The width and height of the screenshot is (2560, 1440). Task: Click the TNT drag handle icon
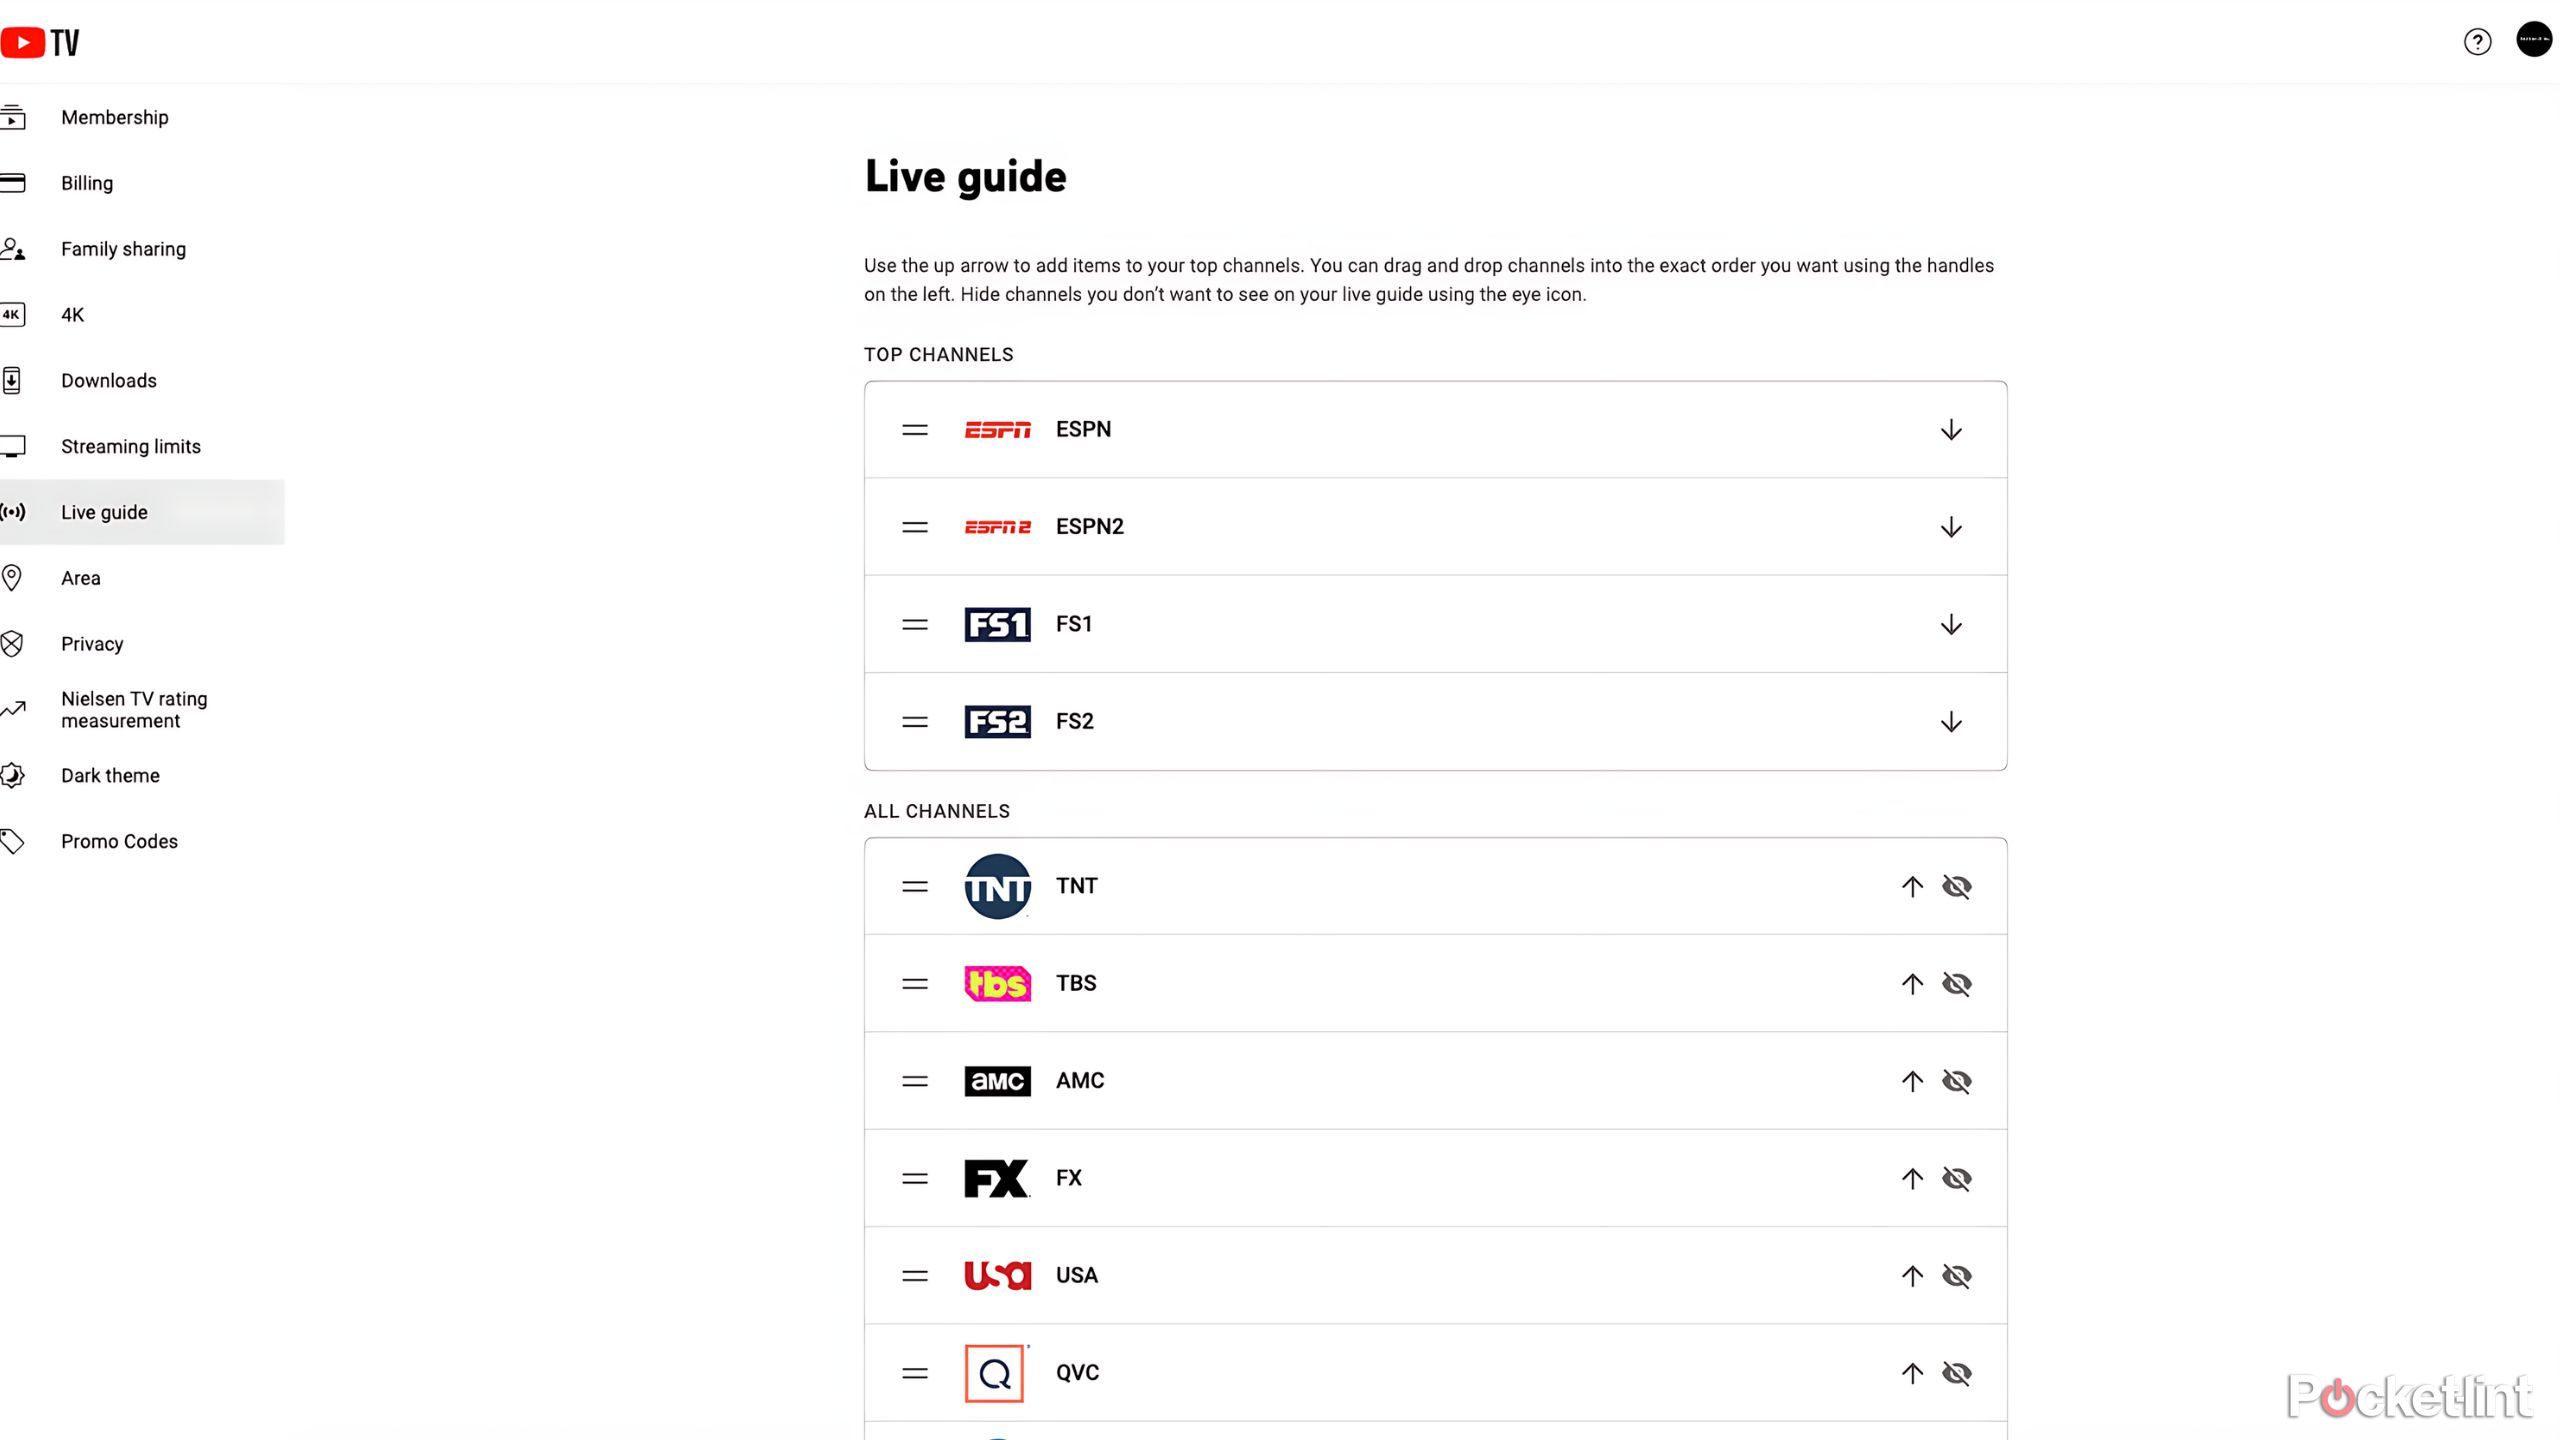[x=914, y=884]
